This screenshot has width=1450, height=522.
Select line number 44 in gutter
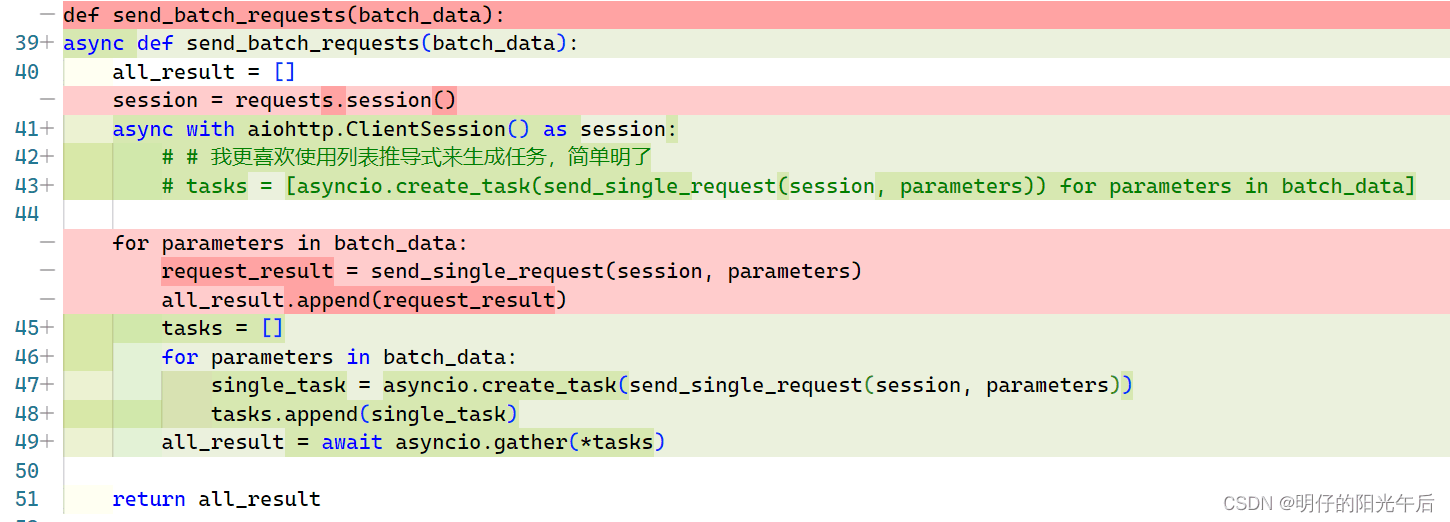(x=27, y=214)
